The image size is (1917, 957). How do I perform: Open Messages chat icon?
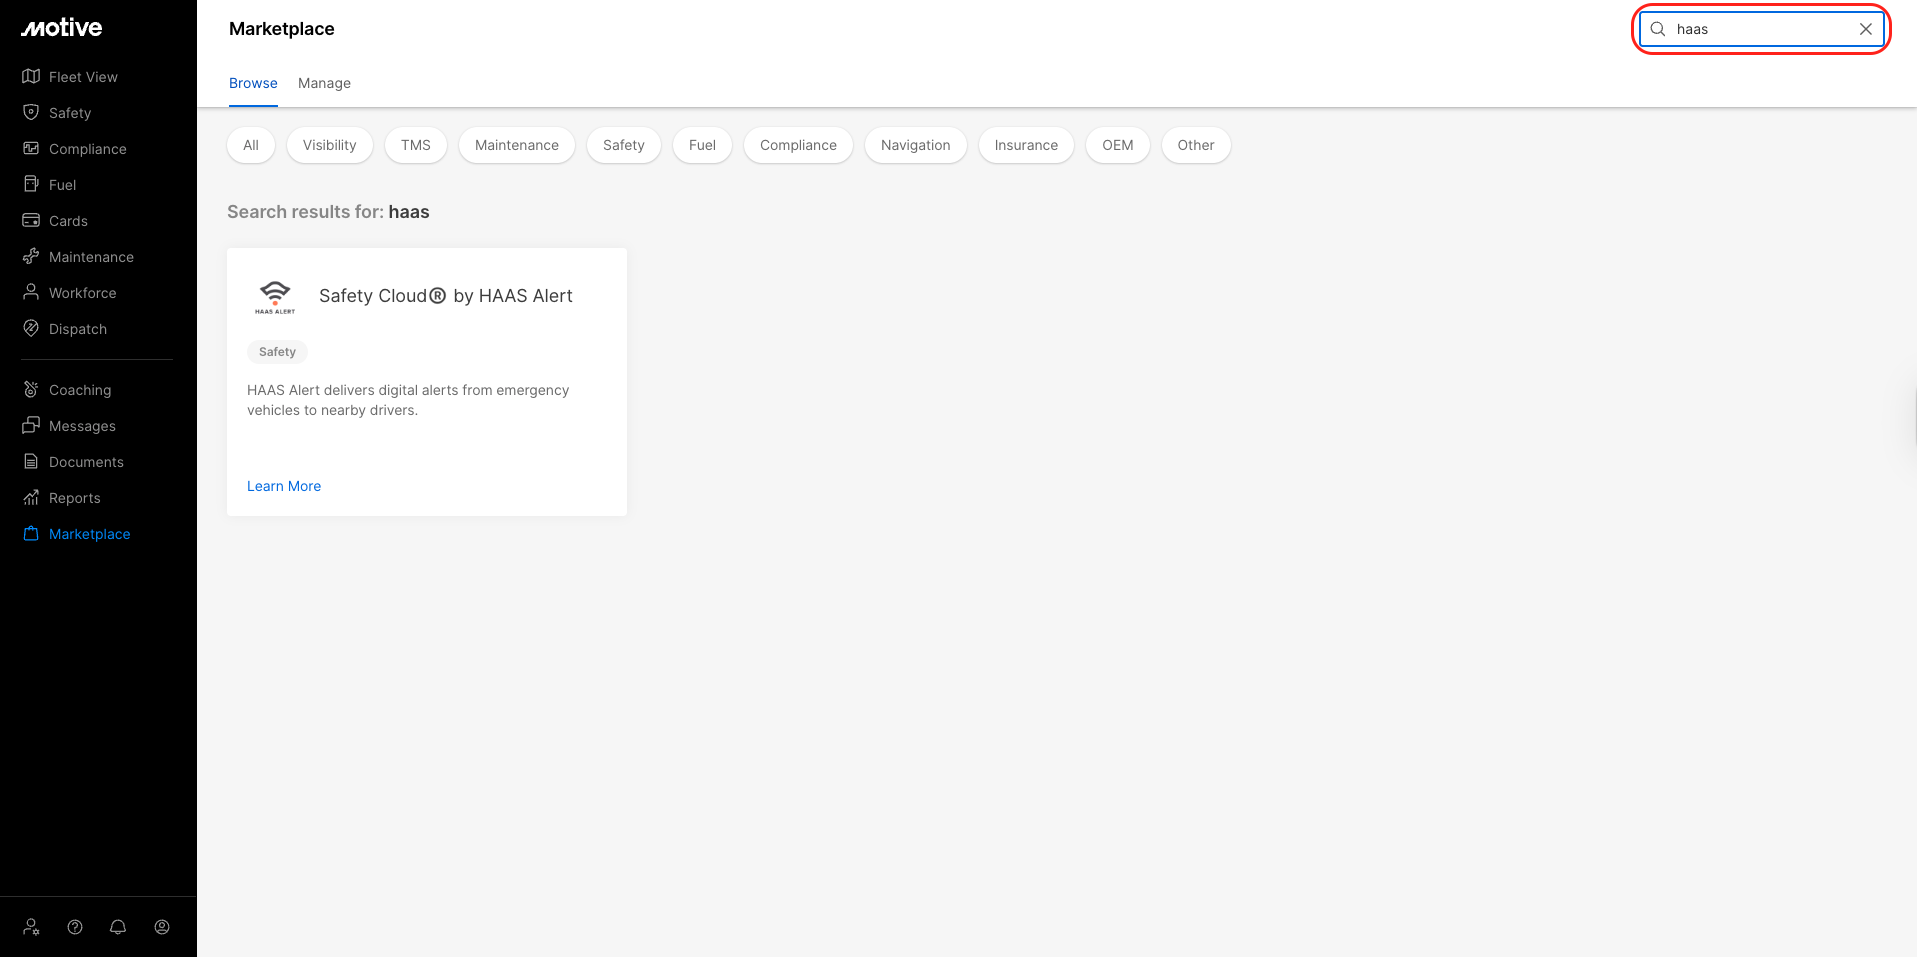coord(31,426)
